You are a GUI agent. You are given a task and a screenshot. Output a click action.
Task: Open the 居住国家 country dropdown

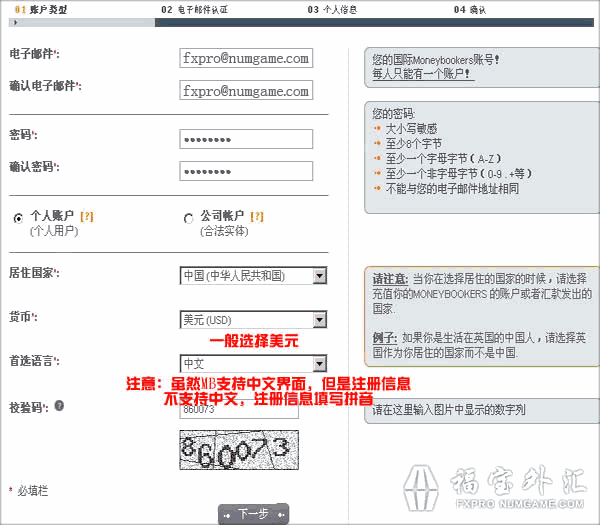click(x=253, y=276)
